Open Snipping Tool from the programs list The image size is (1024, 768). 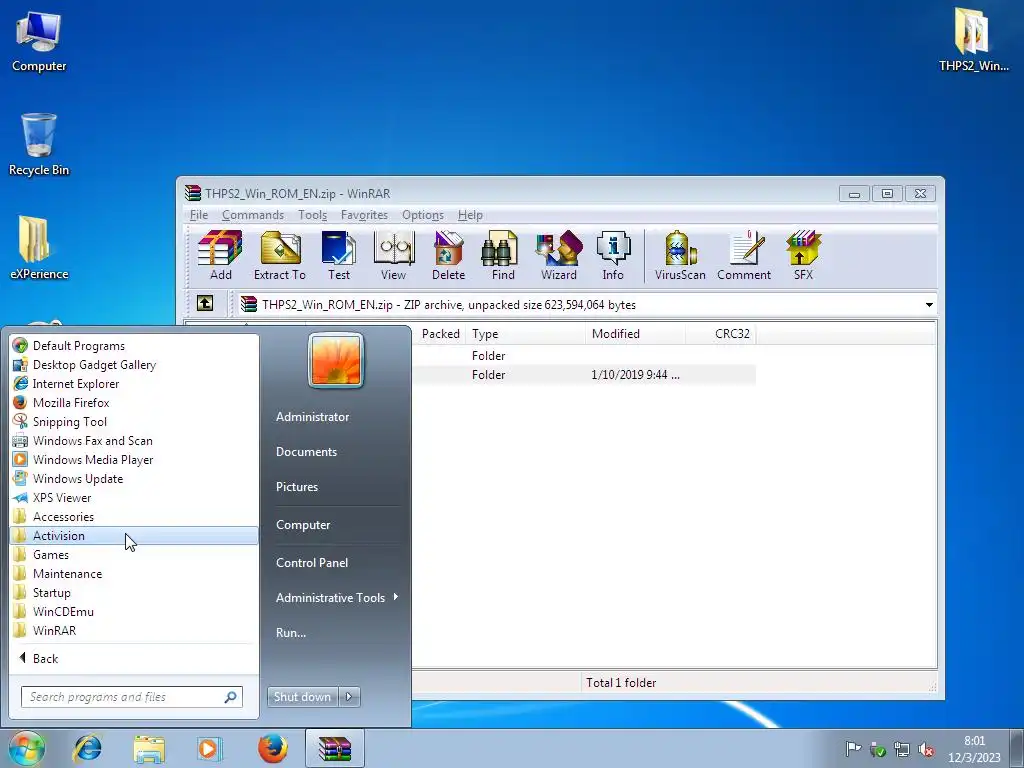click(134, 421)
